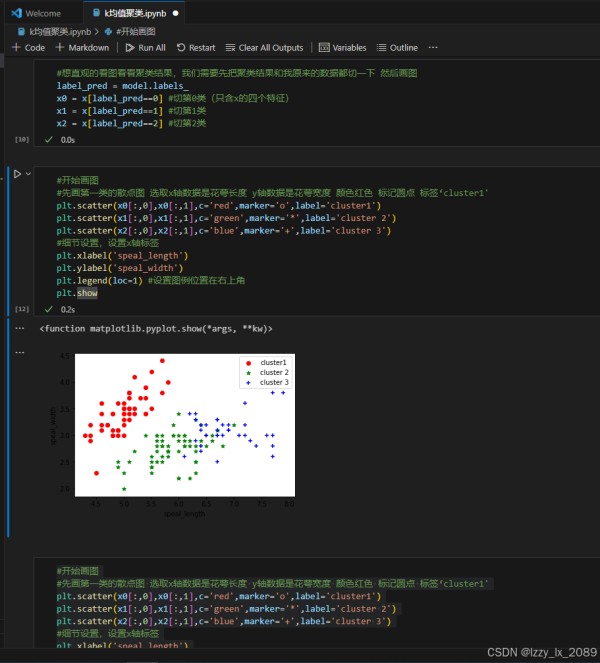Open the Variables panel
This screenshot has height=663, width=600.
[342, 48]
